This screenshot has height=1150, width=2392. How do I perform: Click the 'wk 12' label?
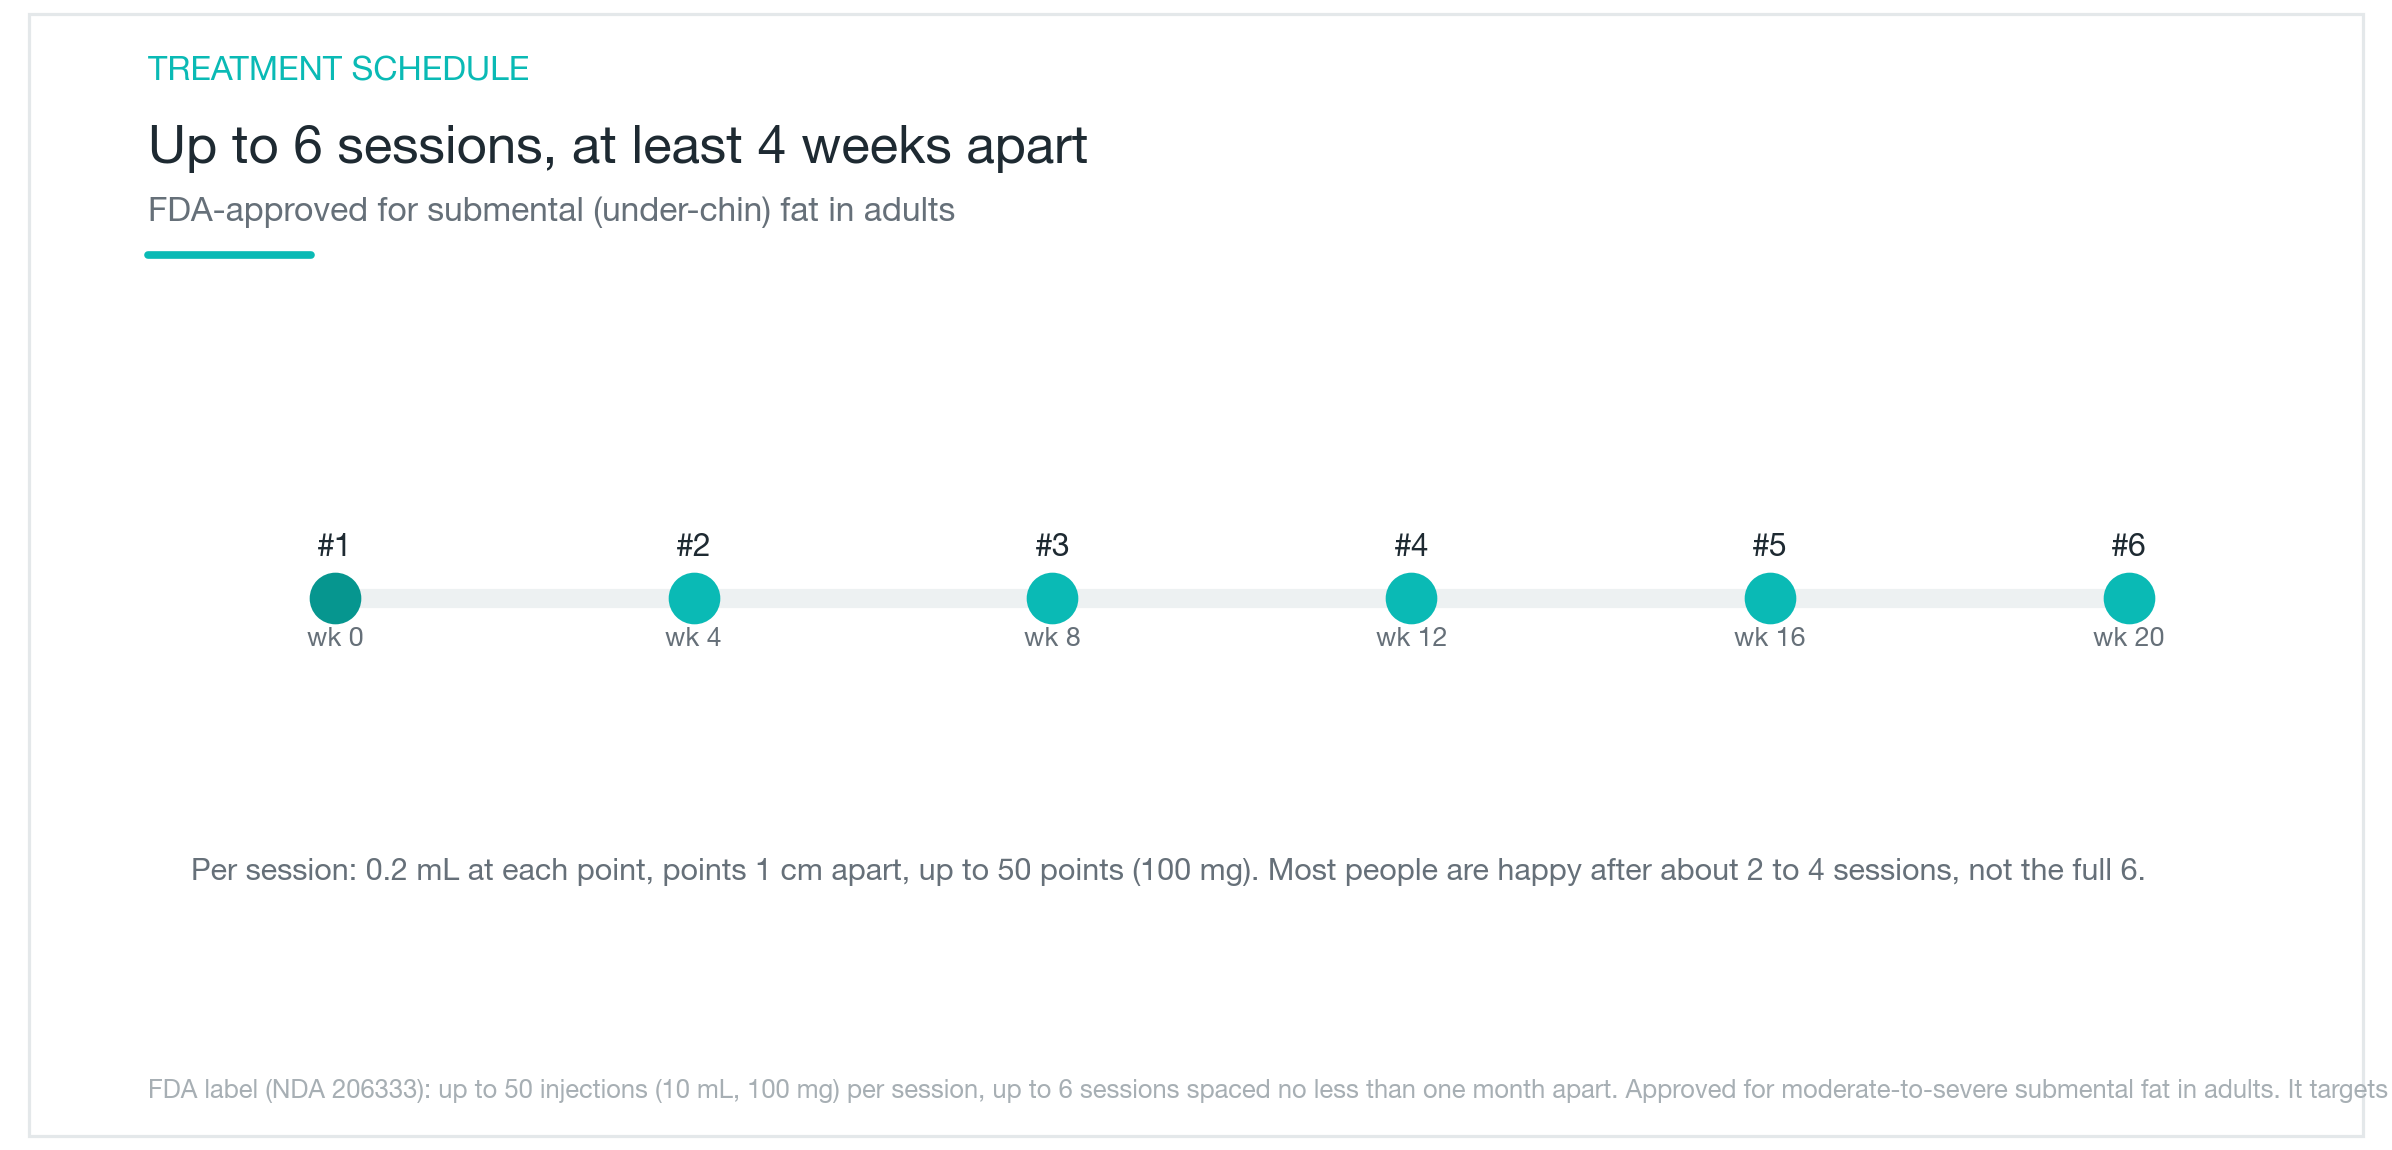(x=1411, y=637)
